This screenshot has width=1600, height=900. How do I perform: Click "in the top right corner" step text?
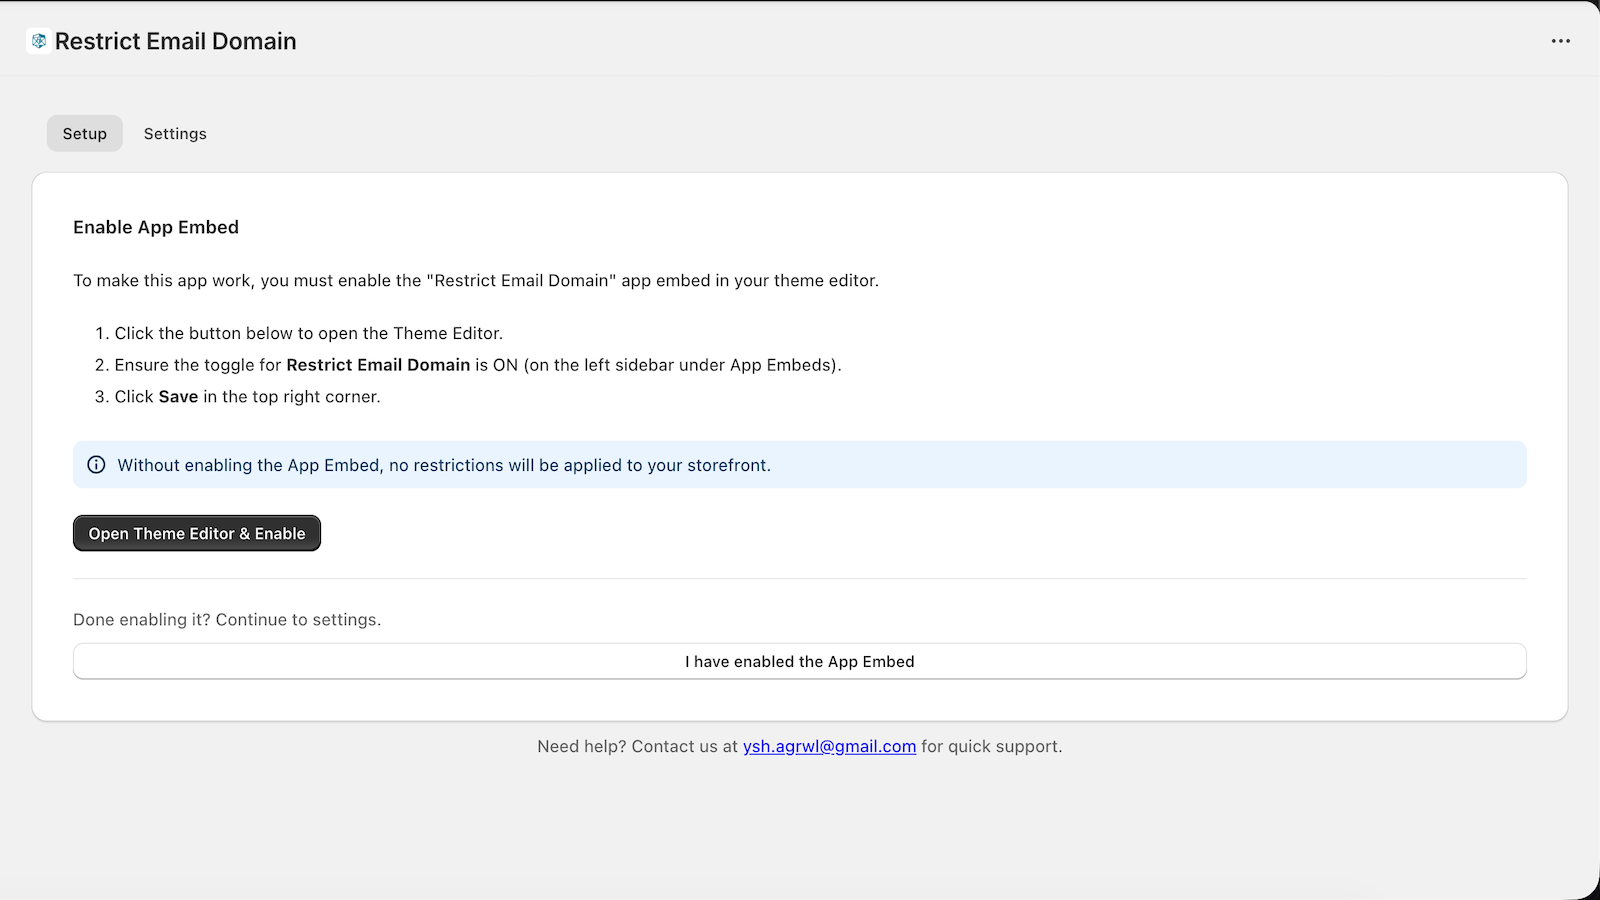tap(291, 397)
